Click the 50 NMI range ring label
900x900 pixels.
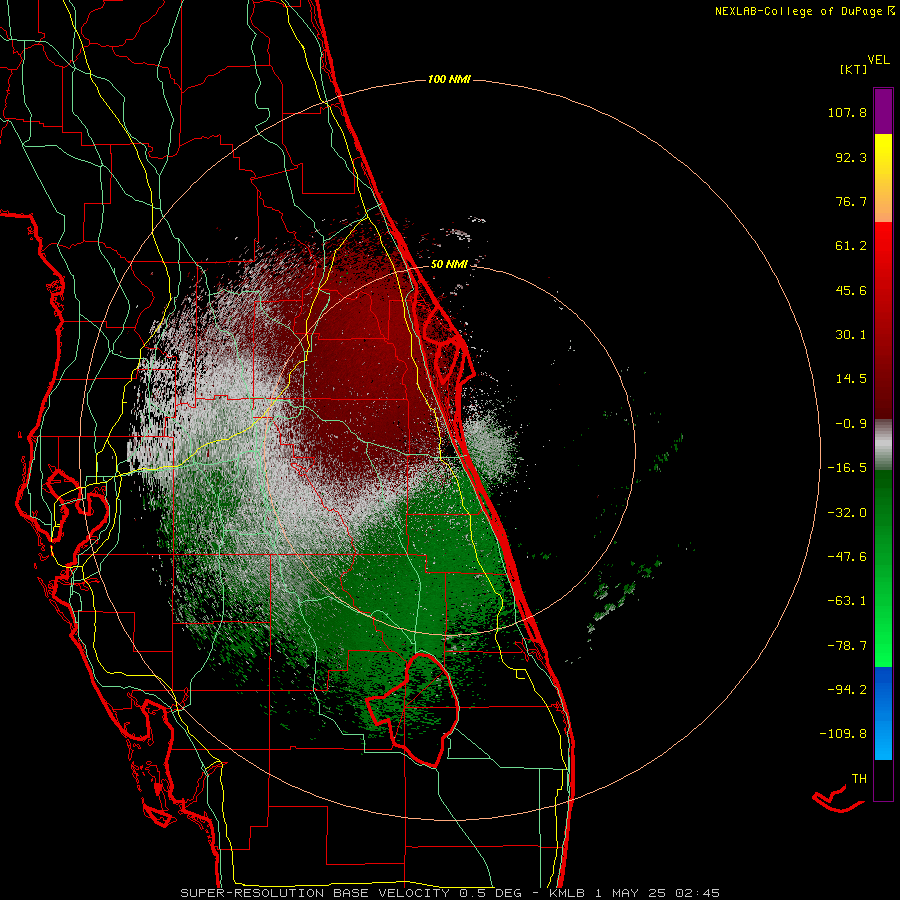pos(449,264)
